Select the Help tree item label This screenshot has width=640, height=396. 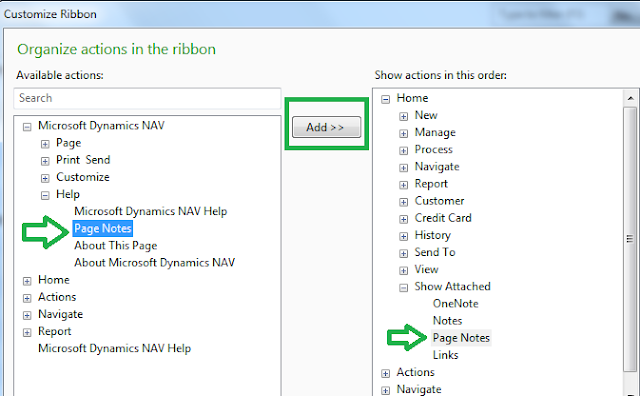click(68, 194)
